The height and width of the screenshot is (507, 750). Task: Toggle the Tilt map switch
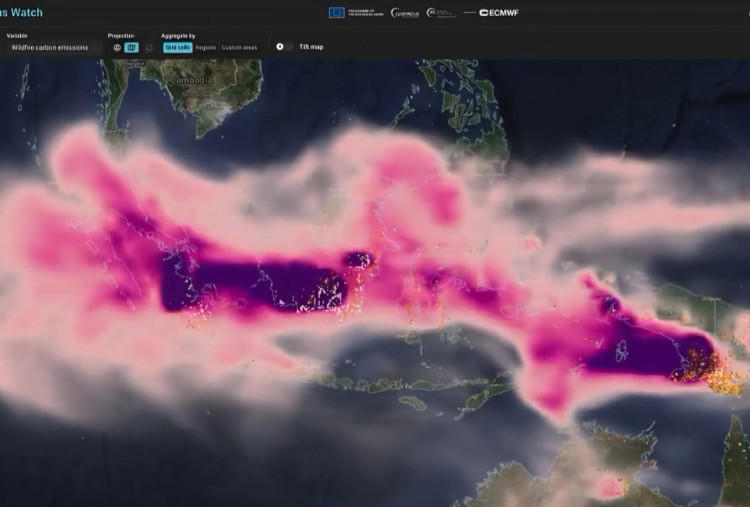tap(284, 47)
